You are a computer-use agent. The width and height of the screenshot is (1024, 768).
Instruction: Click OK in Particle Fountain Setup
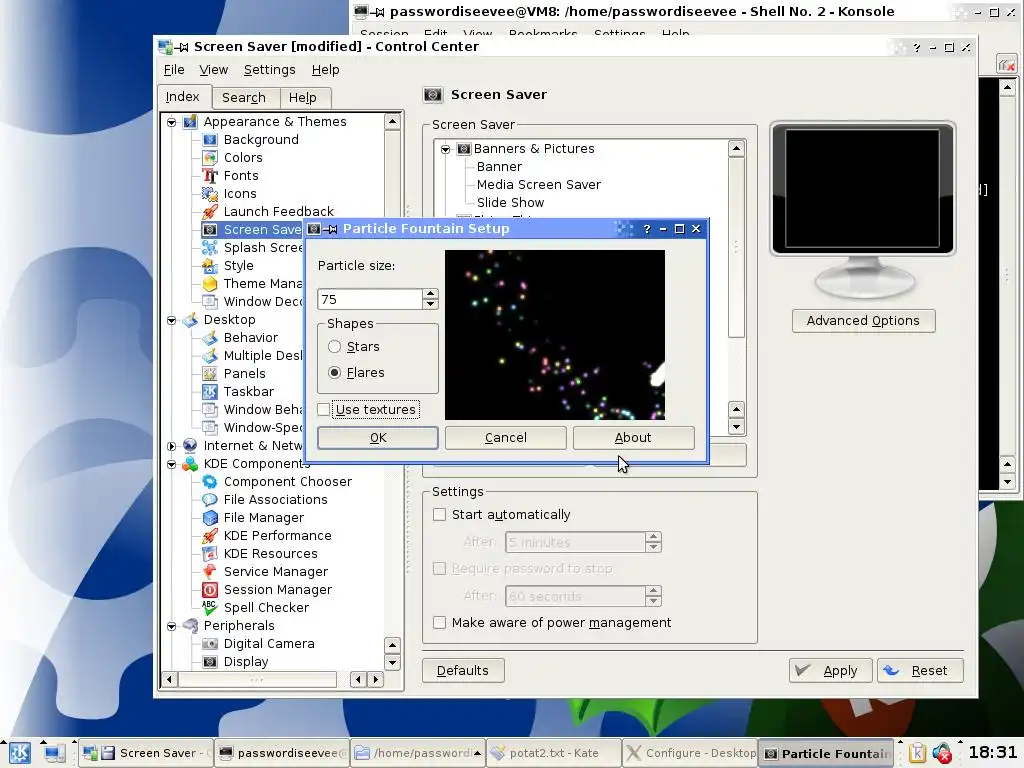[x=377, y=438]
